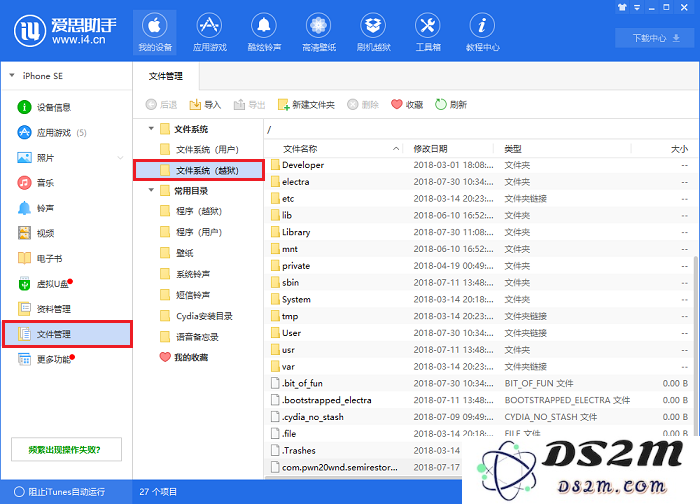Select the electra folder row
This screenshot has width=700, height=504.
pos(479,182)
